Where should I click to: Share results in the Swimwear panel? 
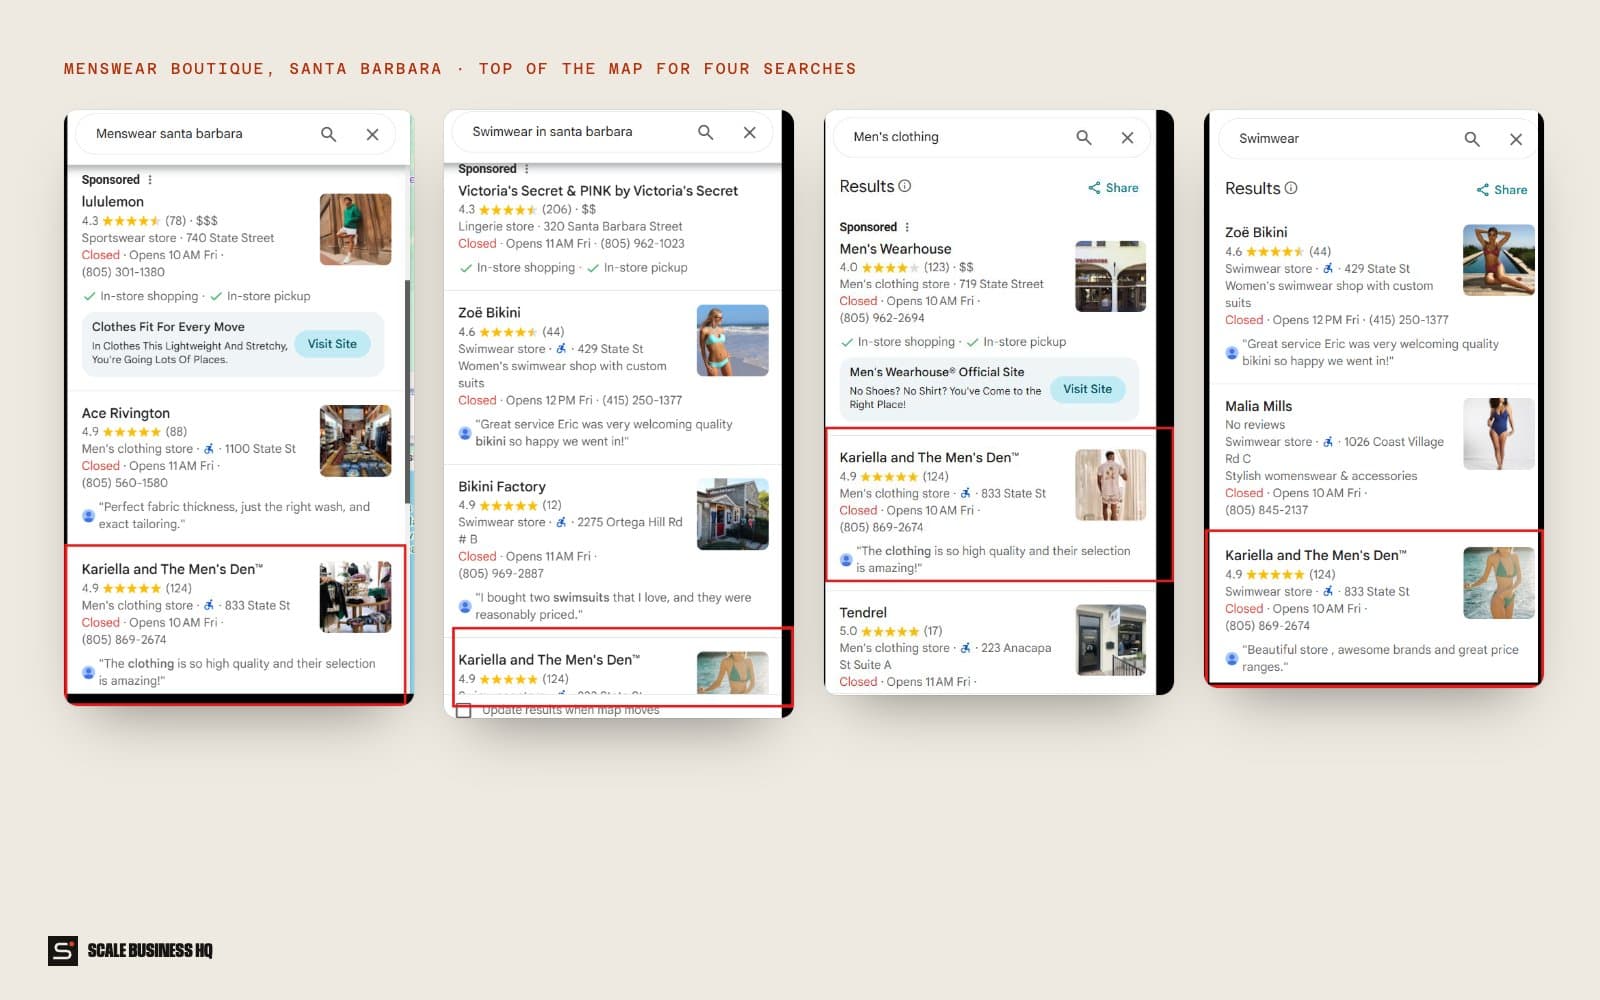pyautogui.click(x=1501, y=190)
